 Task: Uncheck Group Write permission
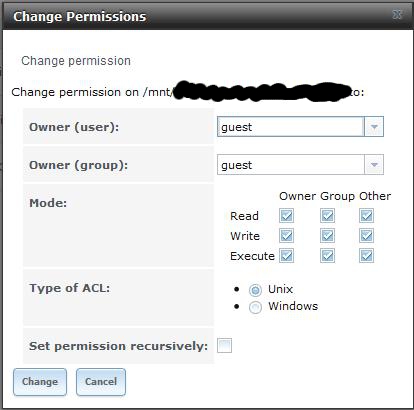(327, 236)
